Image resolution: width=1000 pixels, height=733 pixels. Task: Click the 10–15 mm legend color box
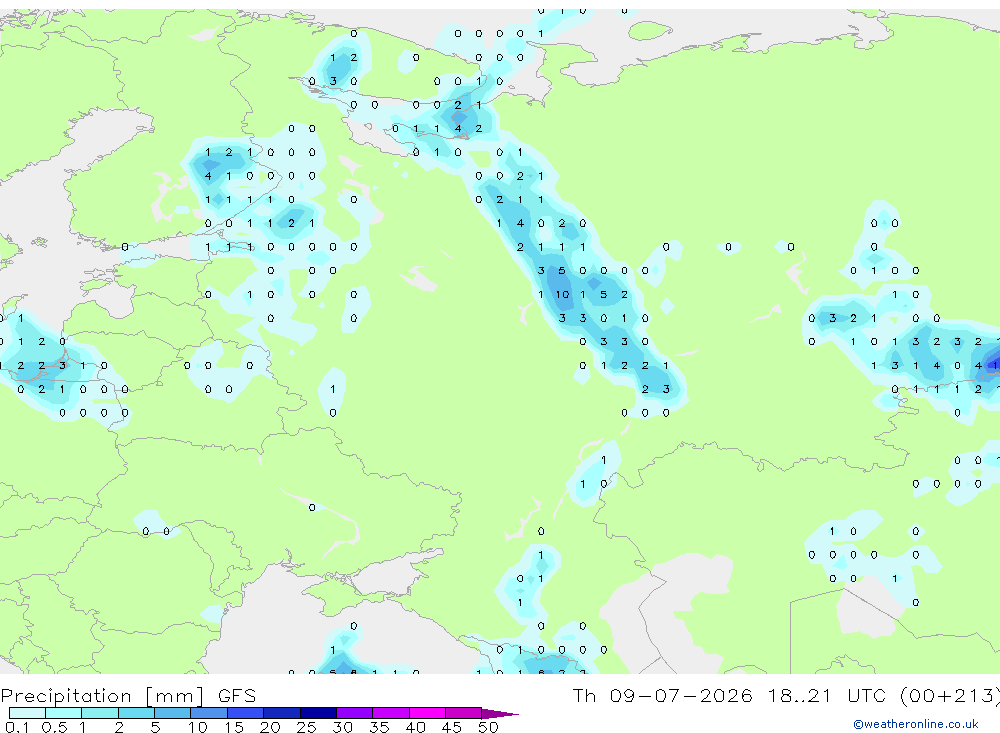tap(209, 713)
